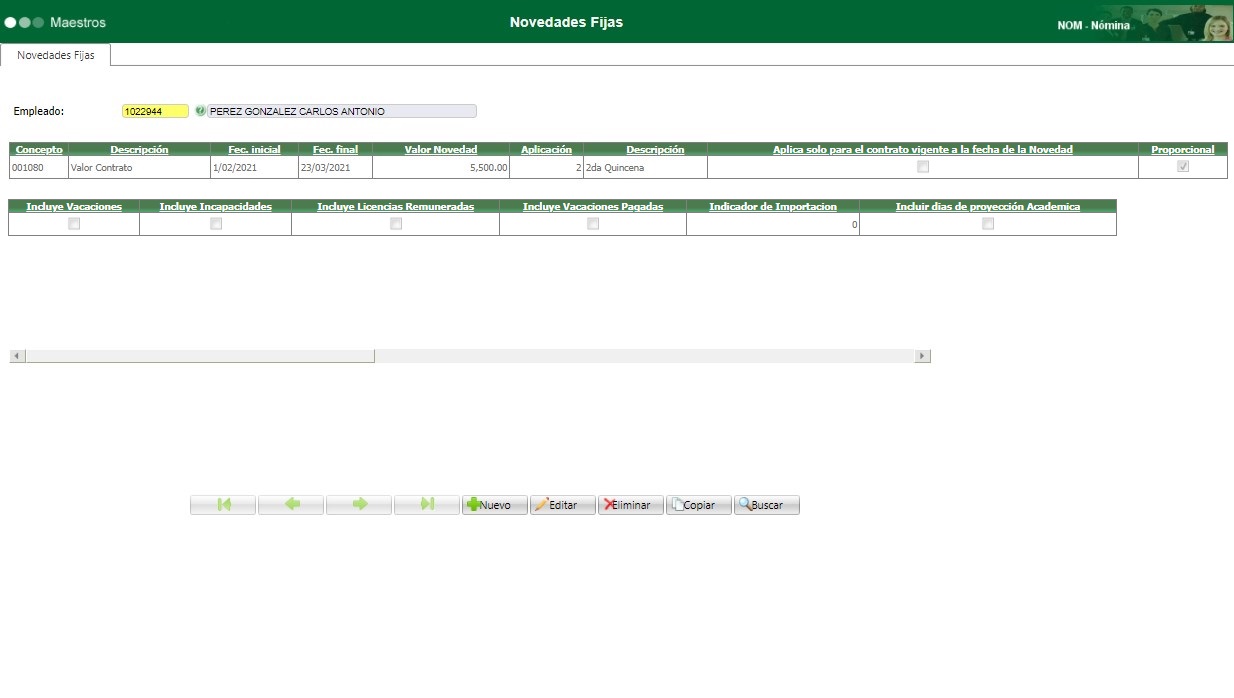This screenshot has height=698, width=1234.
Task: Click the Maestros menu dots icon
Action: (24, 22)
